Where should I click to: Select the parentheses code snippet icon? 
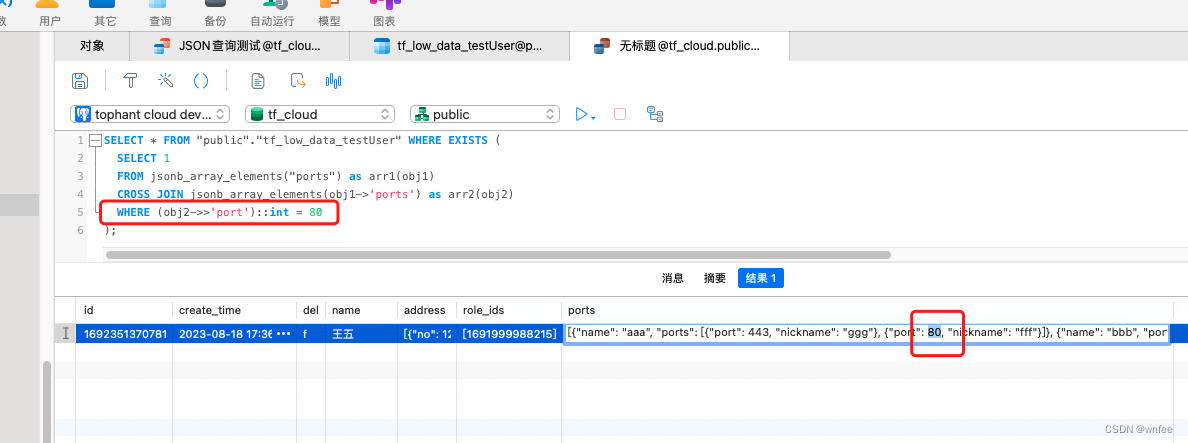(201, 80)
